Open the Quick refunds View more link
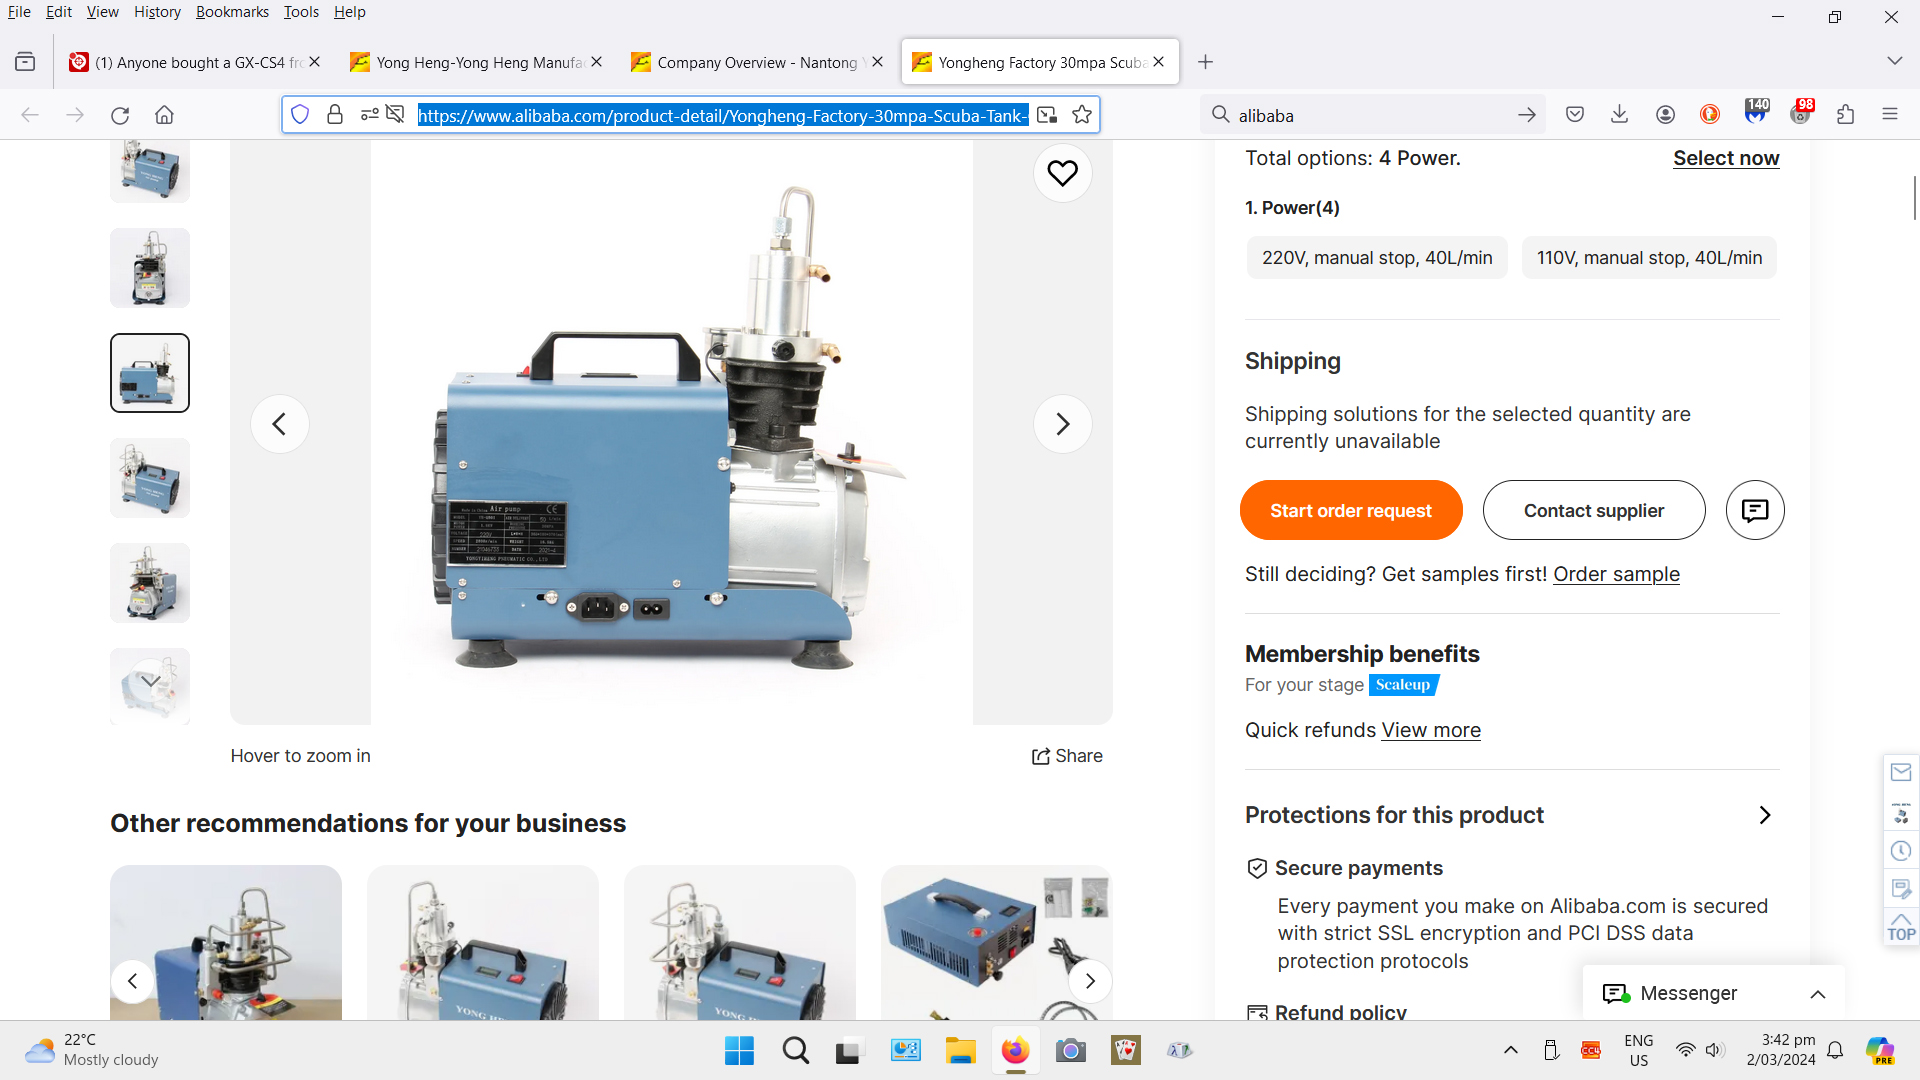Screen dimensions: 1920x1080 point(1431,730)
